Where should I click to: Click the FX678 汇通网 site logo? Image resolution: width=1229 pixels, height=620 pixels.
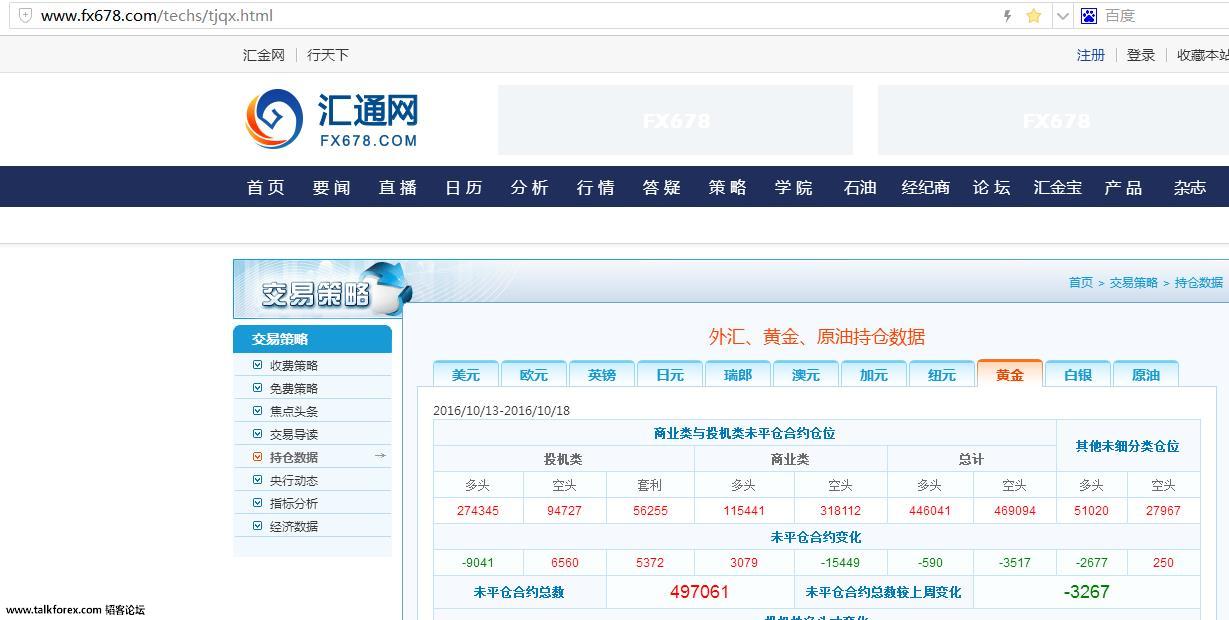click(x=332, y=118)
